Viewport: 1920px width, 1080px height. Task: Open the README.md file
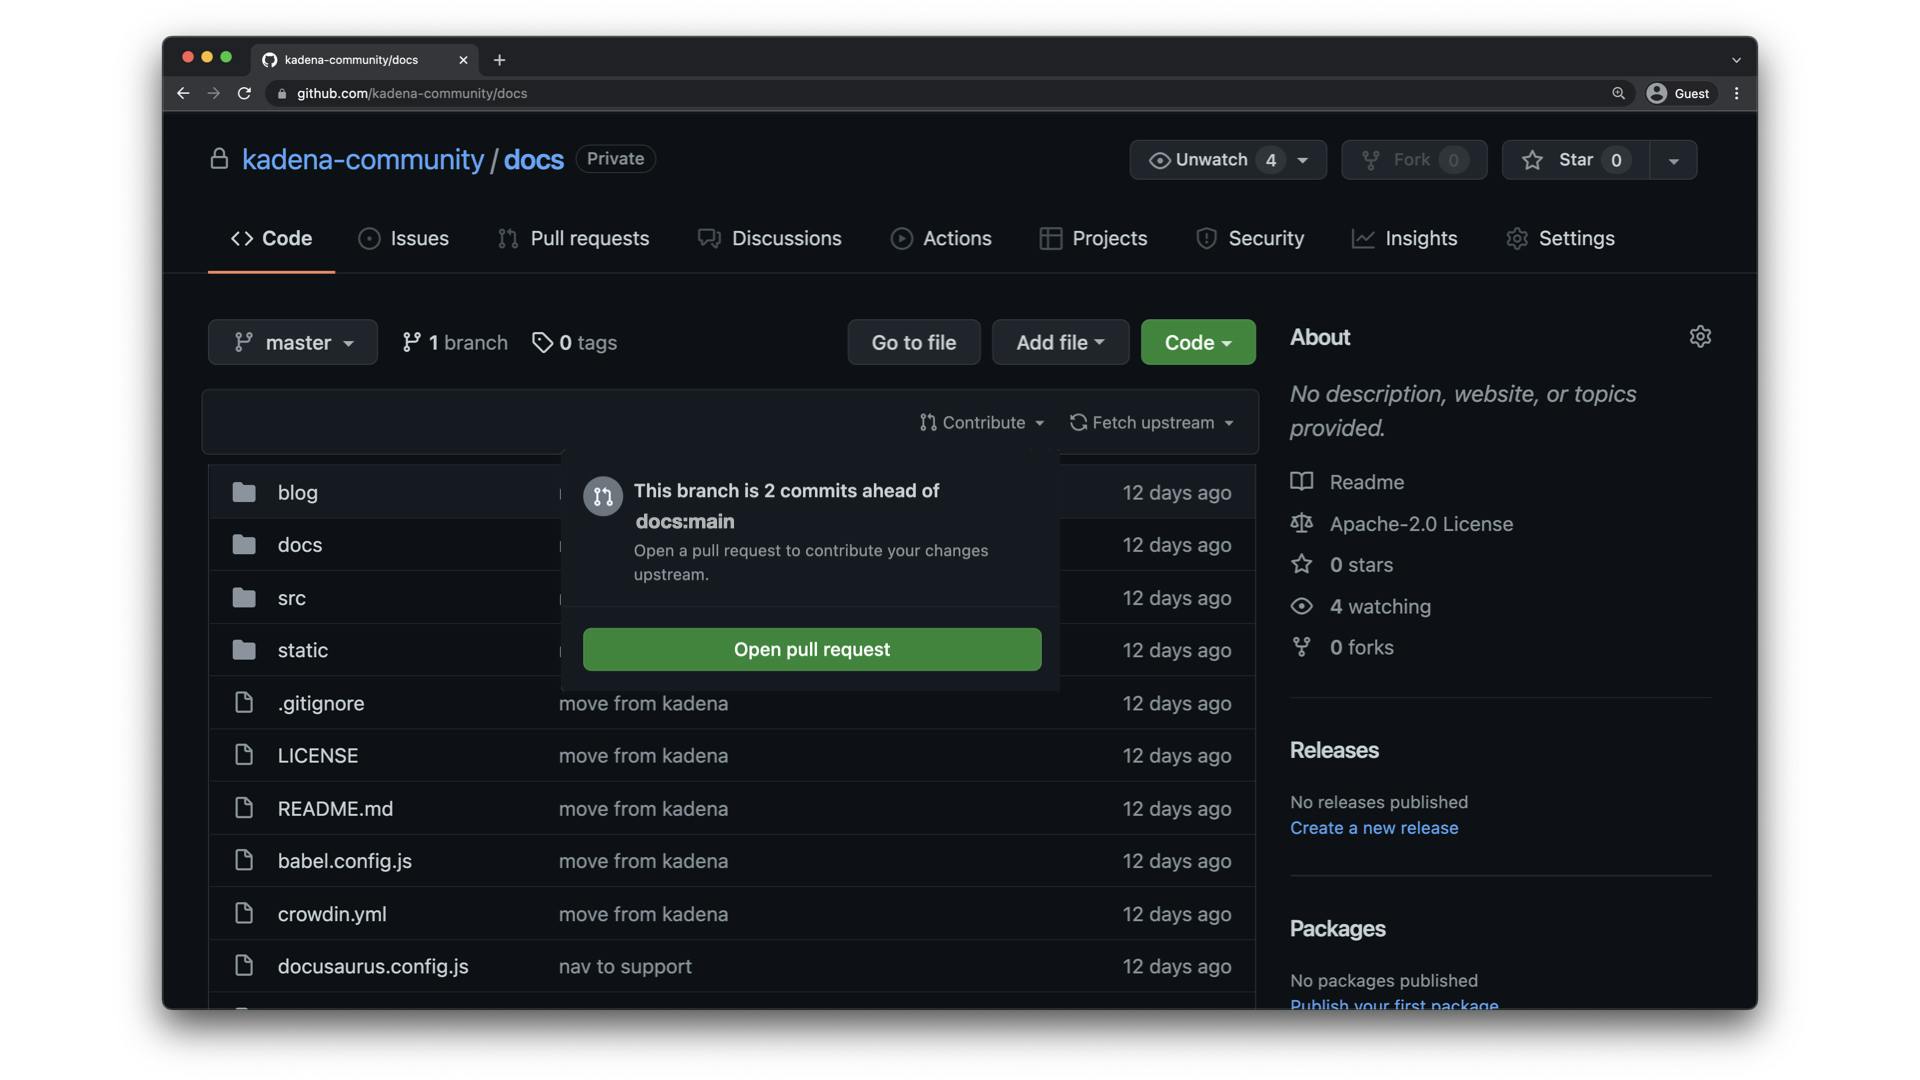tap(335, 808)
